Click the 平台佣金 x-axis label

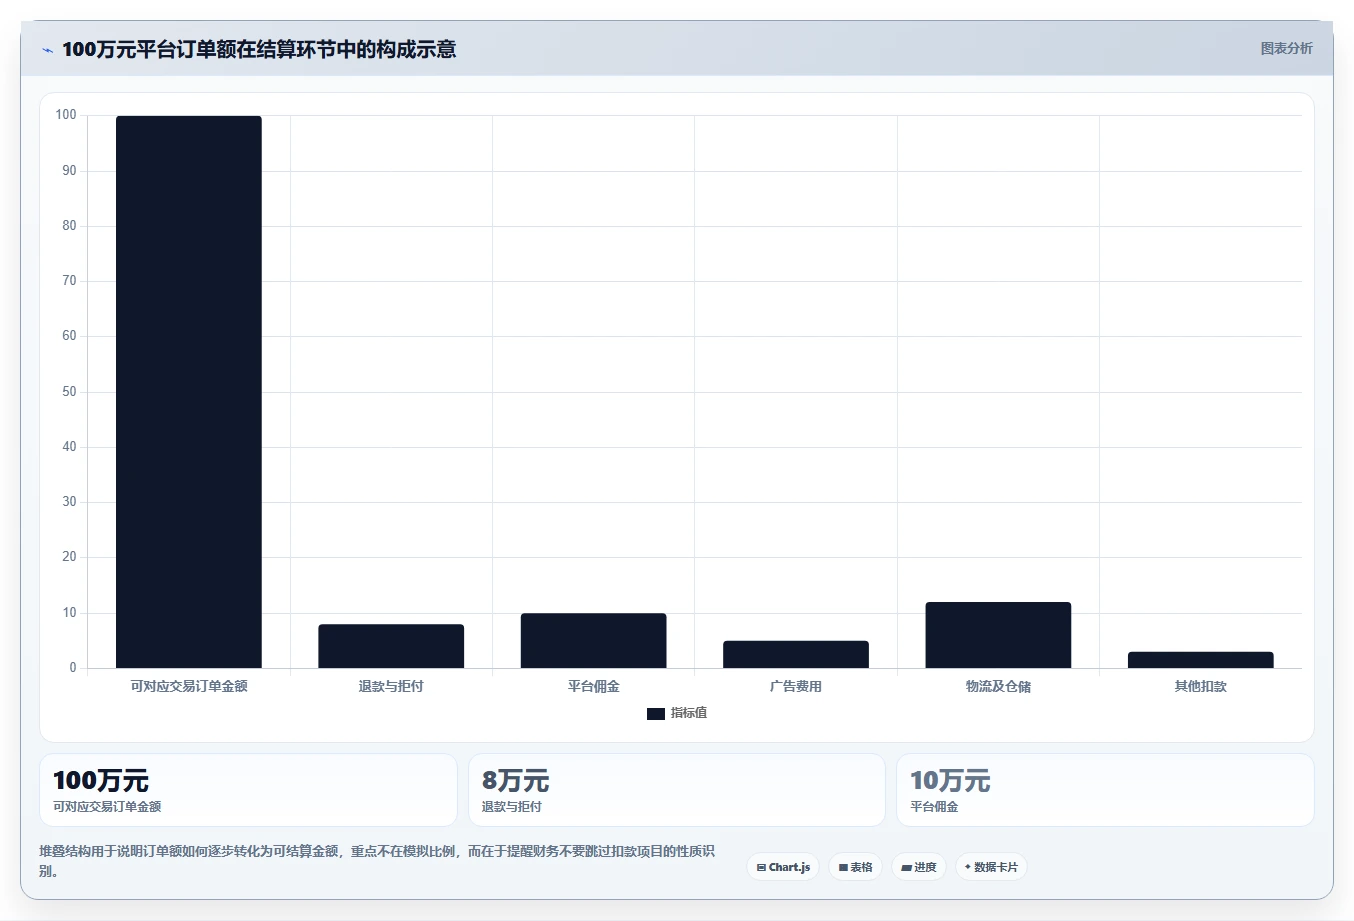(593, 686)
